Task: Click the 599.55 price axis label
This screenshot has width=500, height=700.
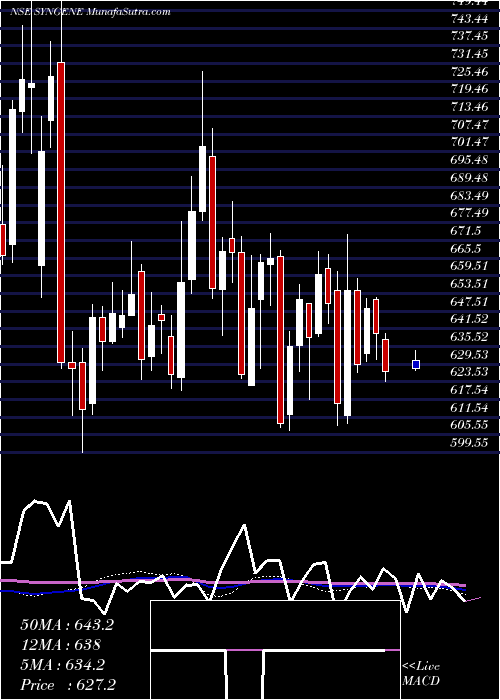Action: click(x=470, y=442)
